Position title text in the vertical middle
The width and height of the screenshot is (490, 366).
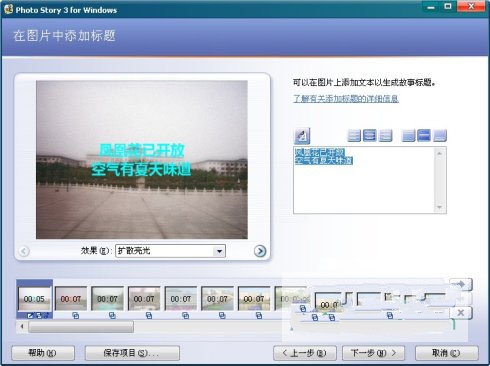pyautogui.click(x=424, y=136)
